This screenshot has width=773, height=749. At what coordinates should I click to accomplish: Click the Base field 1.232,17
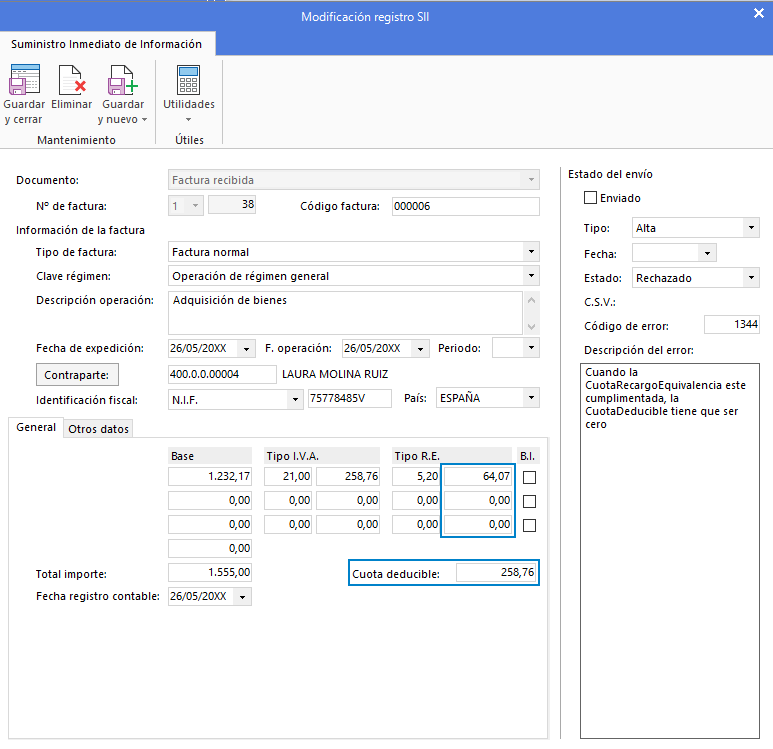[x=210, y=476]
